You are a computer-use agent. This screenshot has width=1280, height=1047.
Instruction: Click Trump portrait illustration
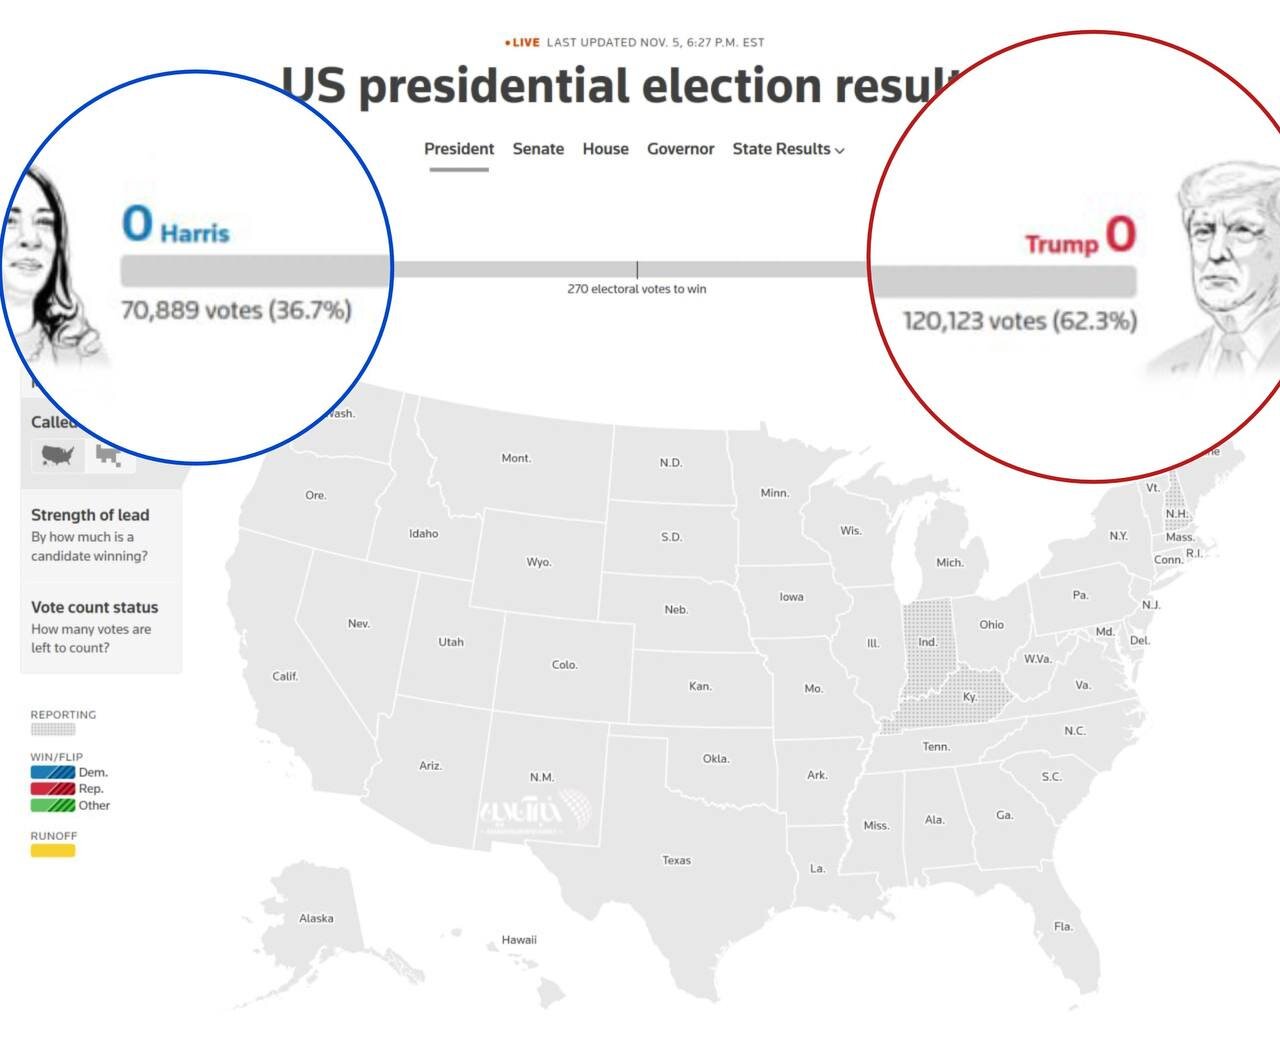(x=1225, y=270)
